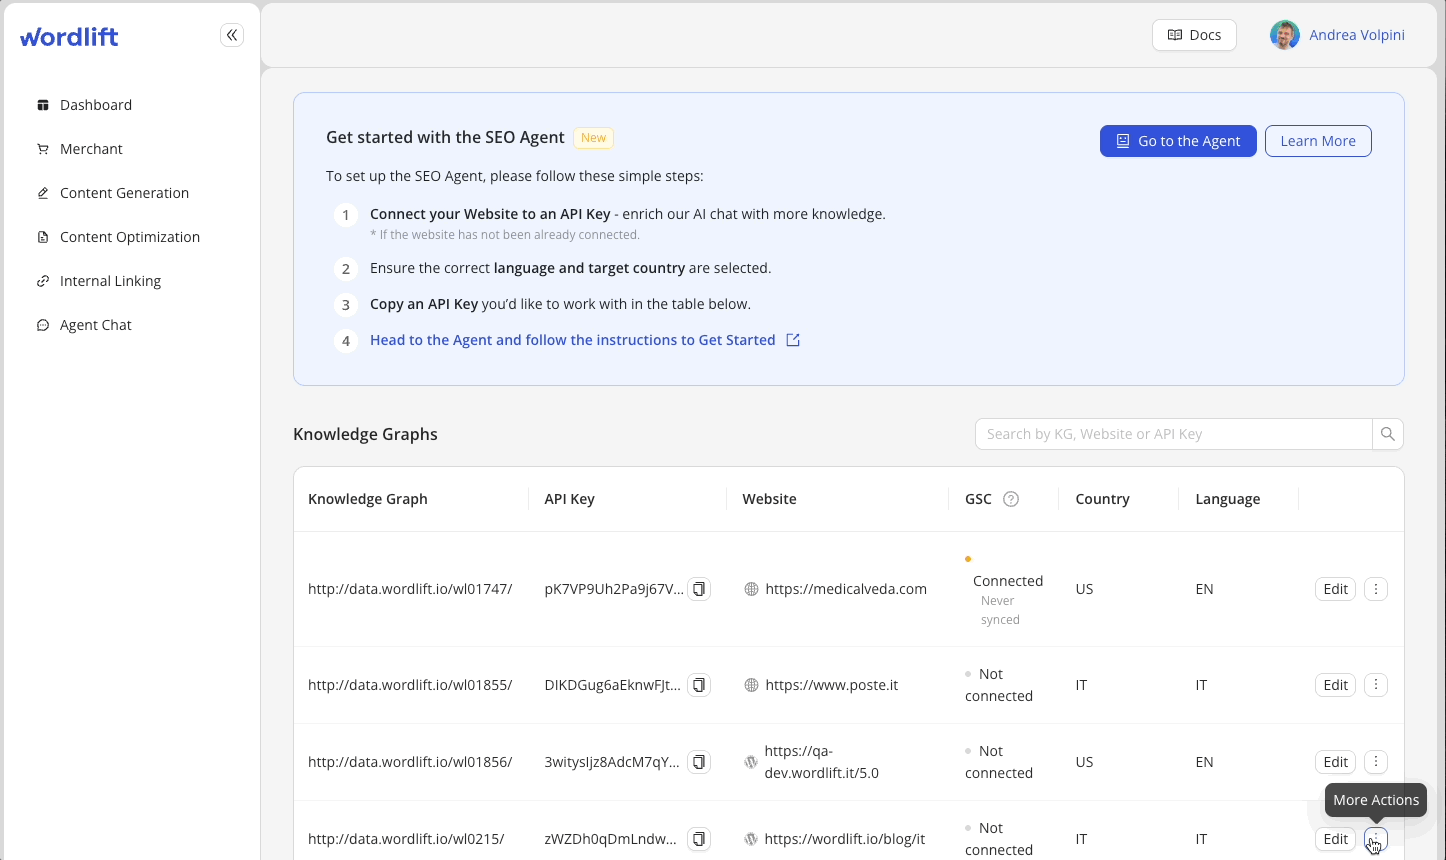Edit the wl01856 knowledge graph row

tap(1335, 762)
